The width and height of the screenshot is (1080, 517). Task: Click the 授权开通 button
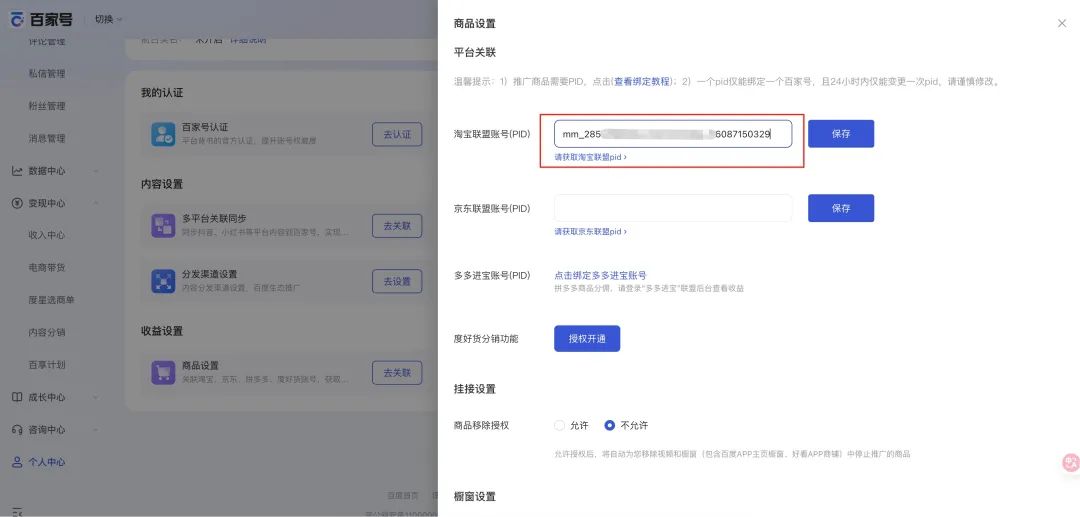(x=587, y=339)
